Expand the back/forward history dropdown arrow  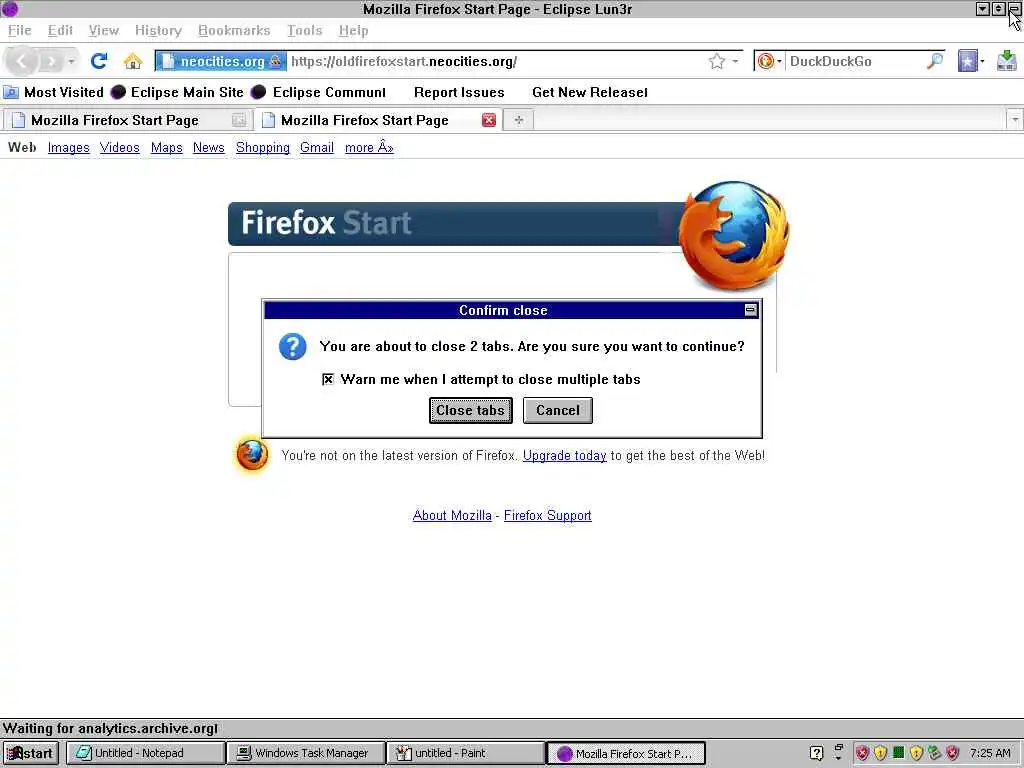(71, 62)
